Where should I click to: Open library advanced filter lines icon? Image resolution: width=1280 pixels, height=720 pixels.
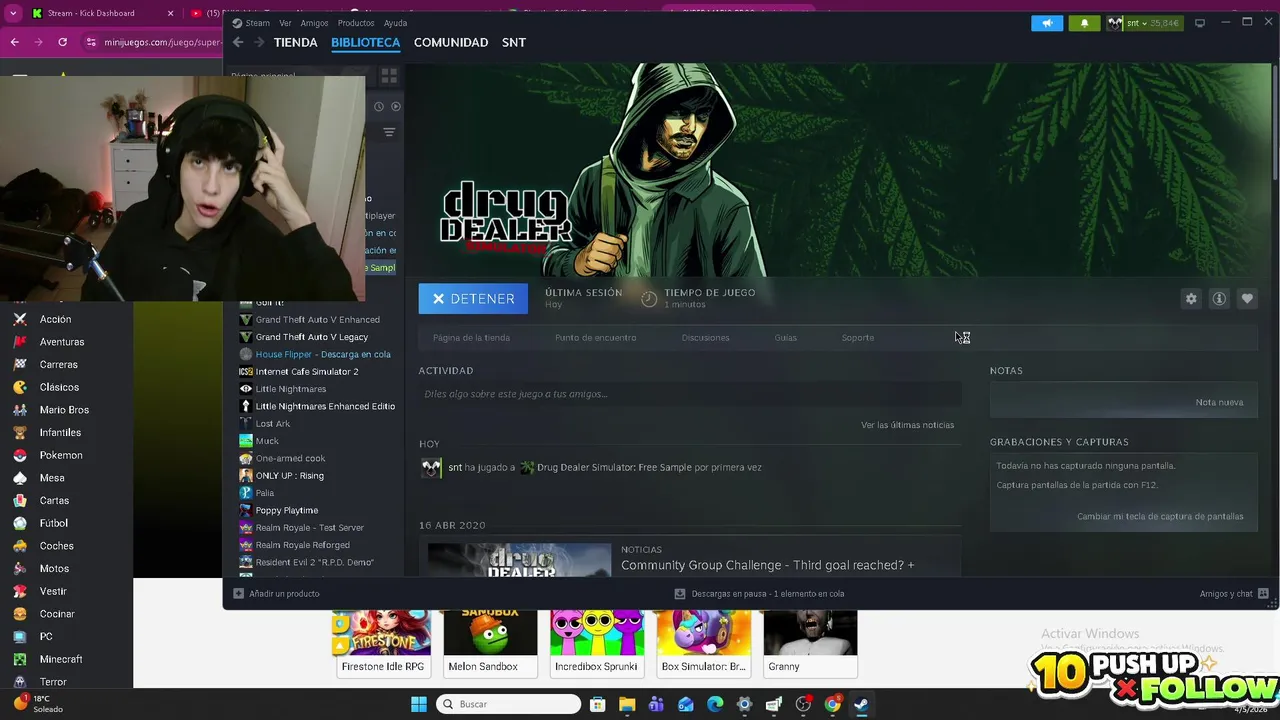[389, 132]
